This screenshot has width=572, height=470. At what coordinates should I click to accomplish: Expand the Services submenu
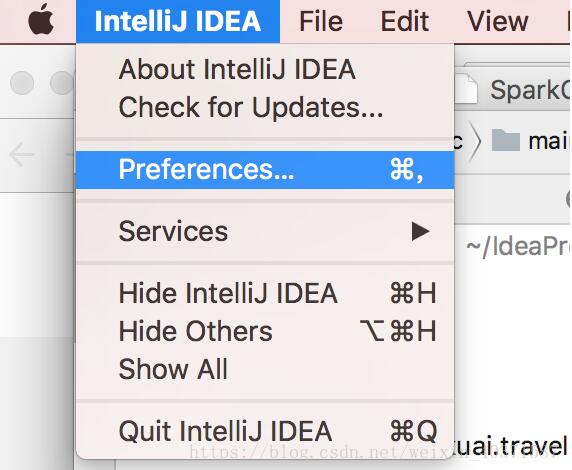click(265, 231)
